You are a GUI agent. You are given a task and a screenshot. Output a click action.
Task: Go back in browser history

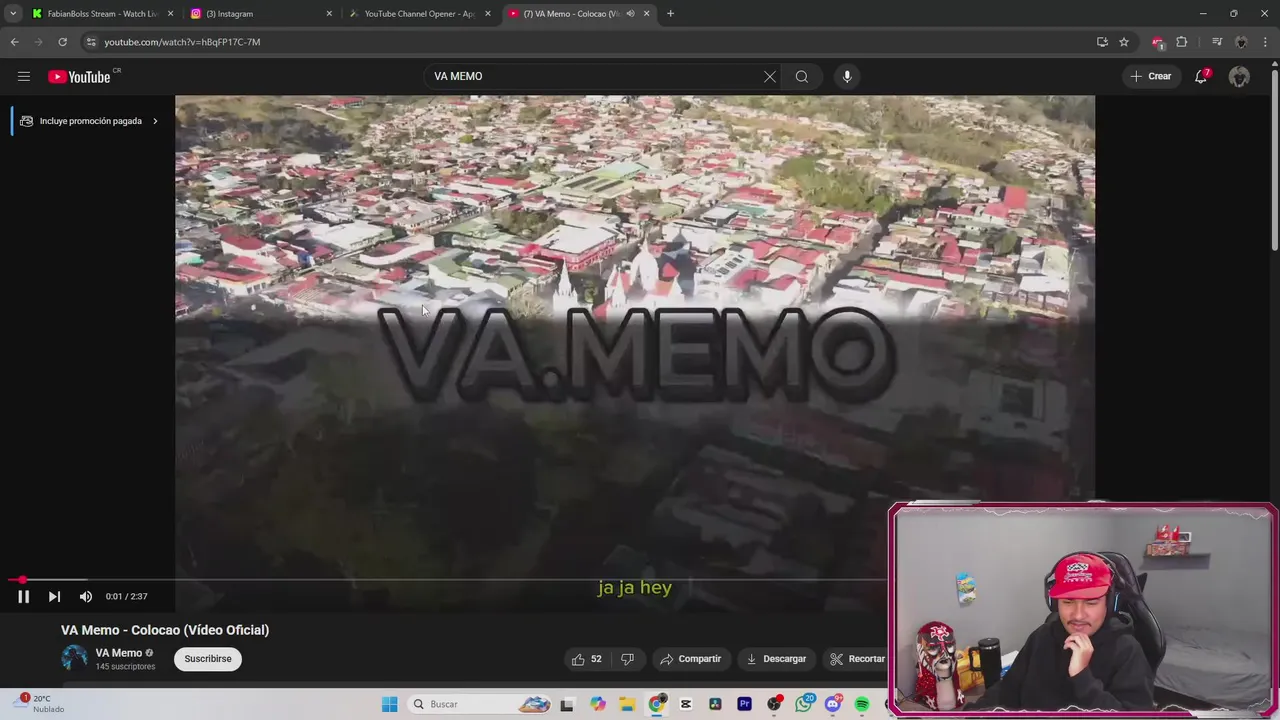coord(14,42)
